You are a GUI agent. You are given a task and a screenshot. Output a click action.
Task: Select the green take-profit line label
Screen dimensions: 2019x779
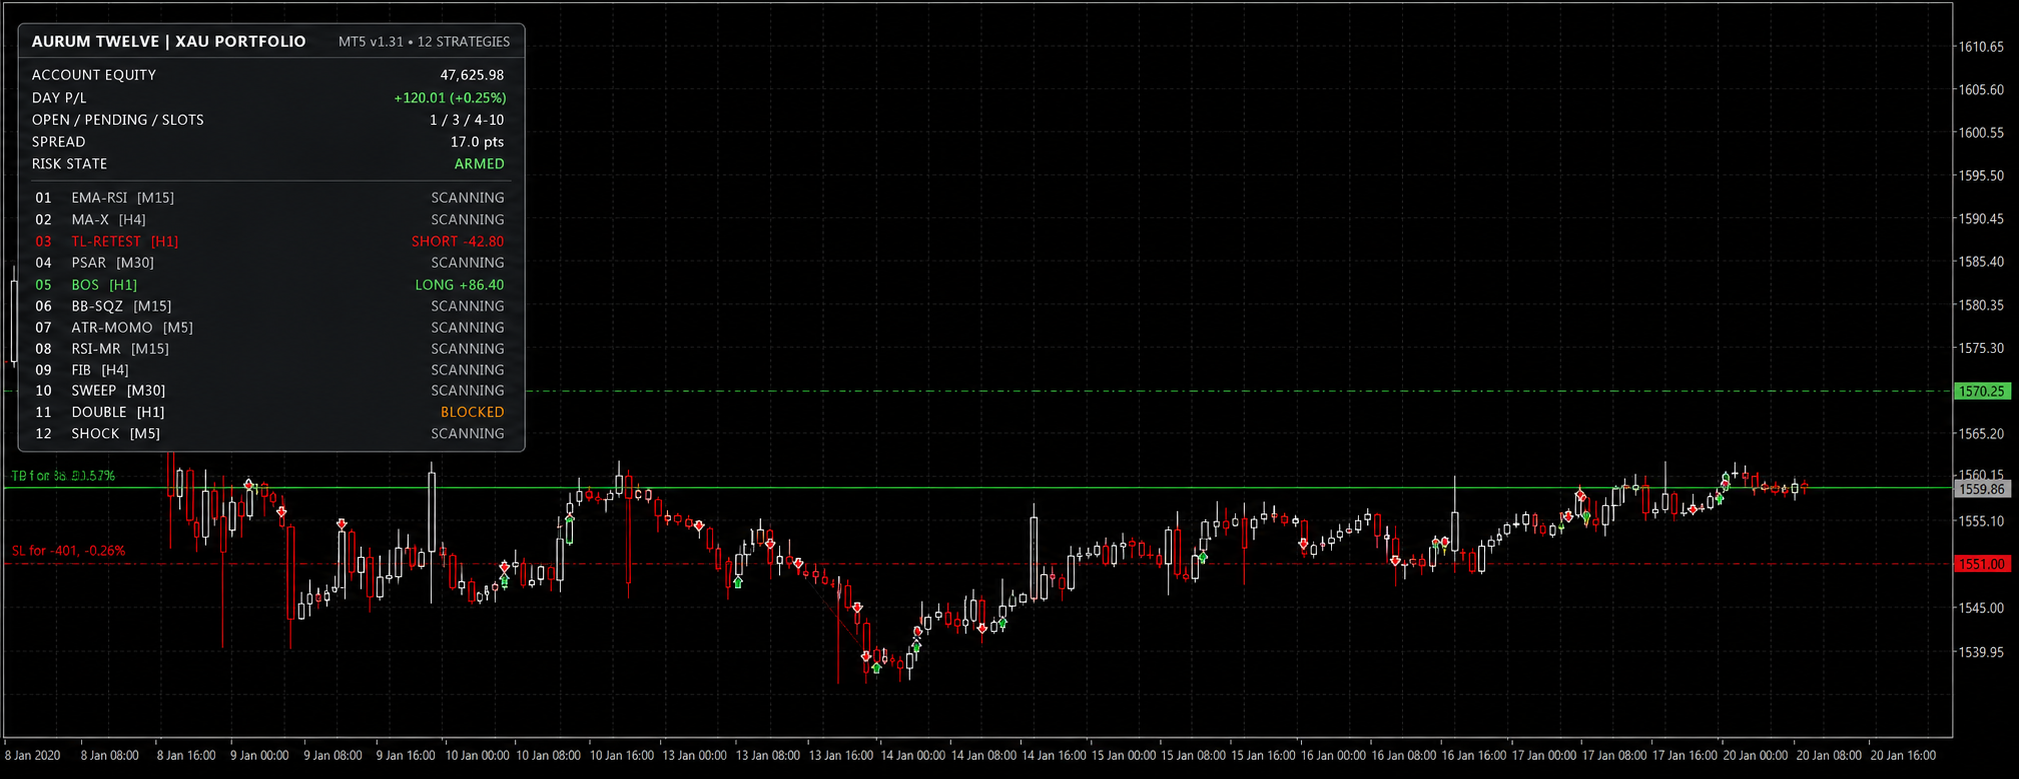tap(63, 476)
